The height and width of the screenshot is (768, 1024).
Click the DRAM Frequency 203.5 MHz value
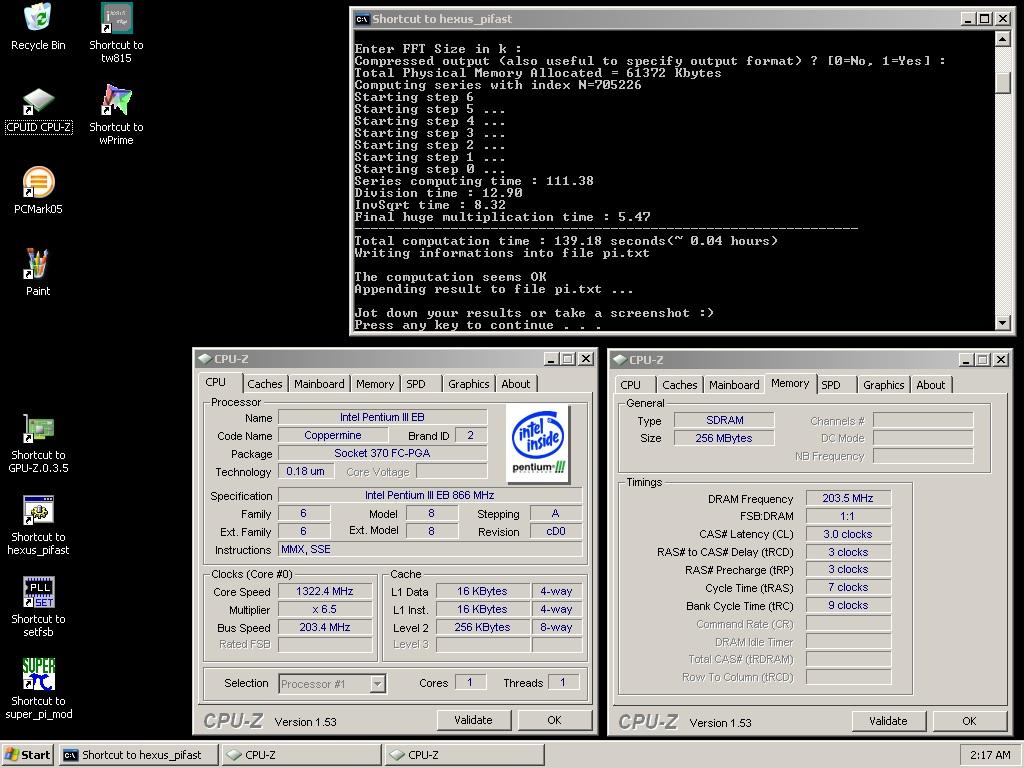tap(848, 498)
